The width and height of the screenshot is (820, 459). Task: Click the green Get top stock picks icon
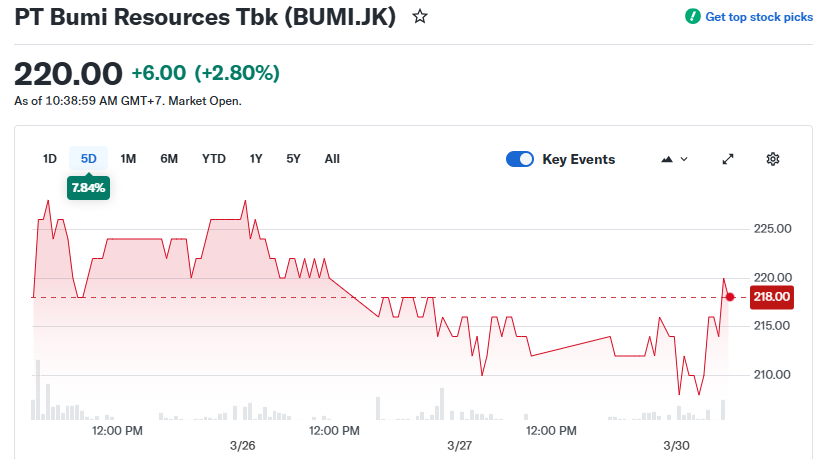[692, 17]
